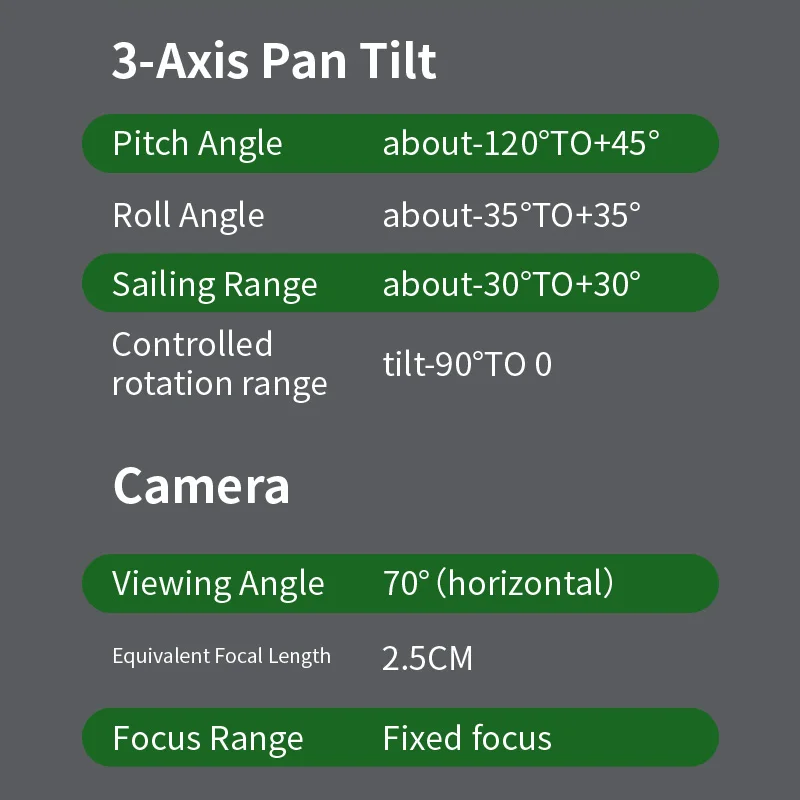The width and height of the screenshot is (800, 800).
Task: Select the about-35°TO+35° roll value
Action: point(511,215)
